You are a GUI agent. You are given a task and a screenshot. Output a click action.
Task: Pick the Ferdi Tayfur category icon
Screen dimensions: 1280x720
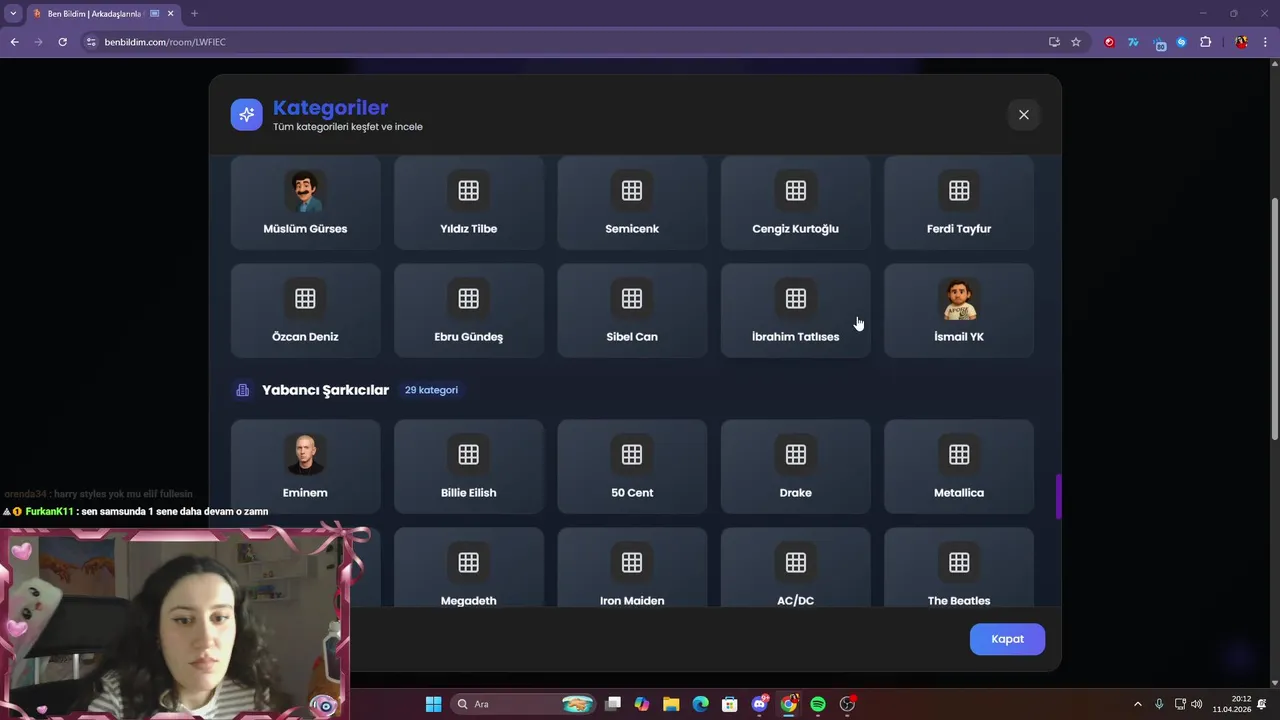[959, 190]
